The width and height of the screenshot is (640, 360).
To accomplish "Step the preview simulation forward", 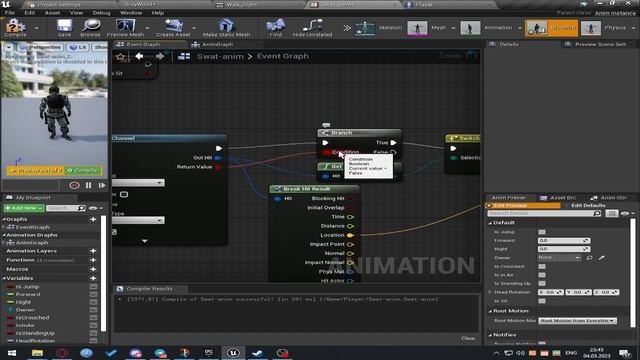I will click(102, 185).
